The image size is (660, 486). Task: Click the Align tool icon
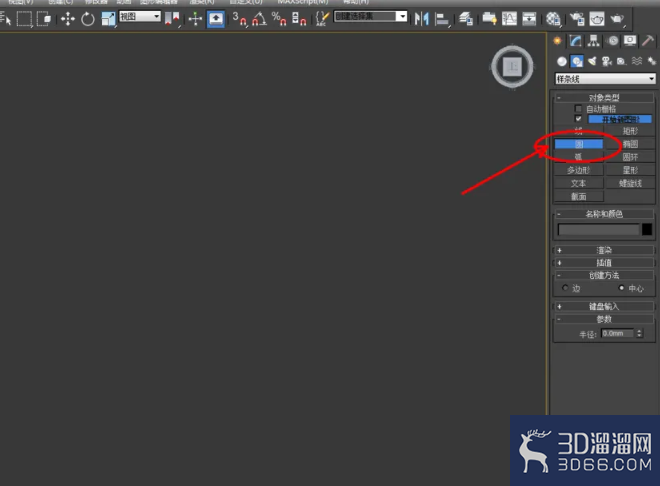(442, 19)
